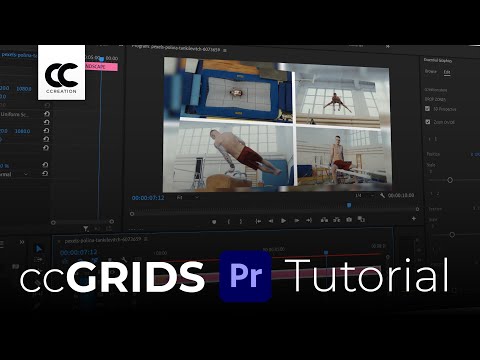
Task: Click the first Scale slider handle
Action: click(x=450, y=180)
